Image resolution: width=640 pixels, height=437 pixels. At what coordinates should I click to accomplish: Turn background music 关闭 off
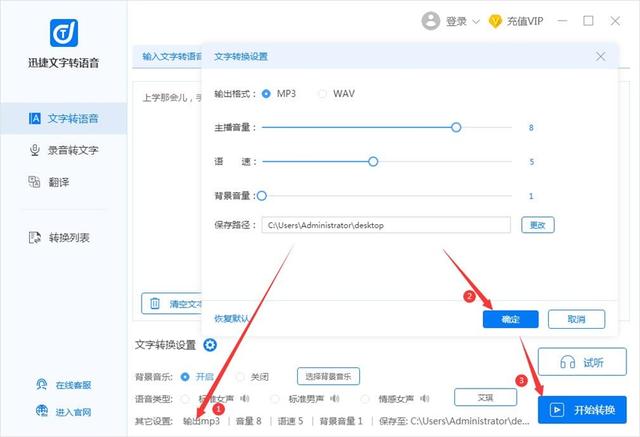tap(240, 377)
